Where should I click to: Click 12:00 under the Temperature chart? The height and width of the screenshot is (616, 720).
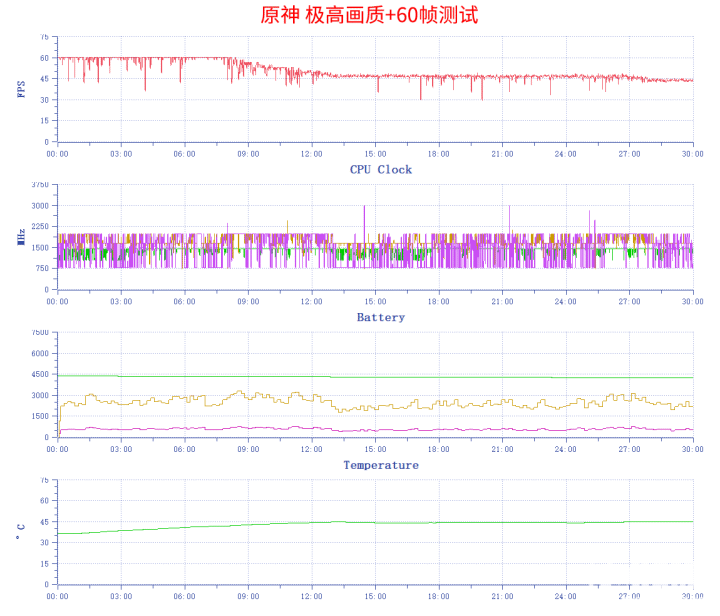click(311, 597)
